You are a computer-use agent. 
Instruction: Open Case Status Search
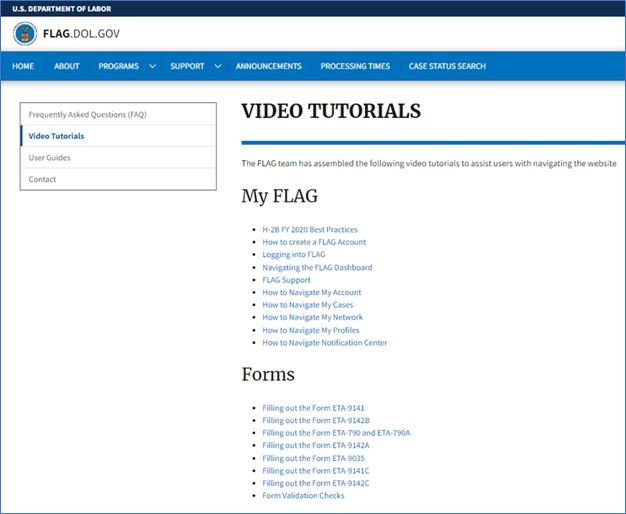click(x=447, y=67)
